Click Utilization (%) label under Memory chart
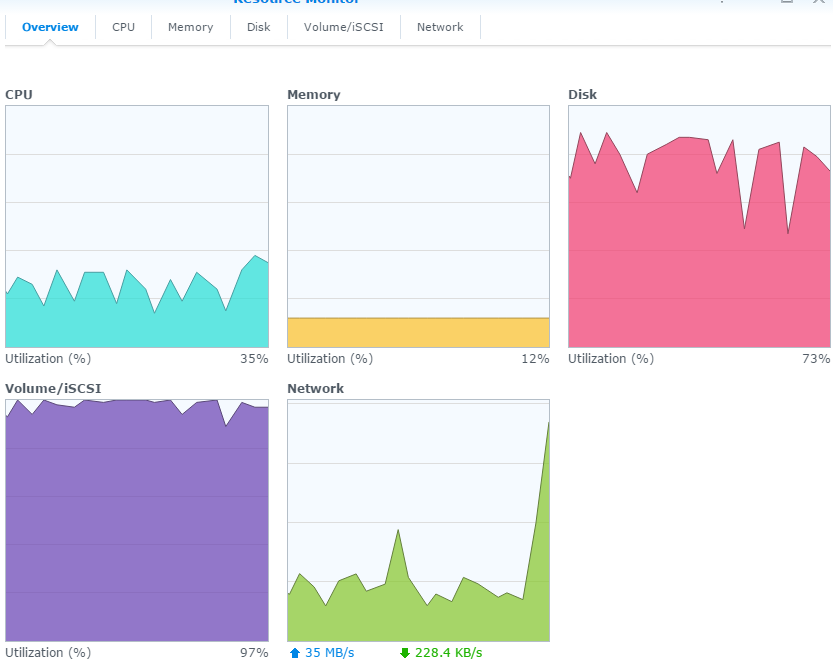 point(330,359)
